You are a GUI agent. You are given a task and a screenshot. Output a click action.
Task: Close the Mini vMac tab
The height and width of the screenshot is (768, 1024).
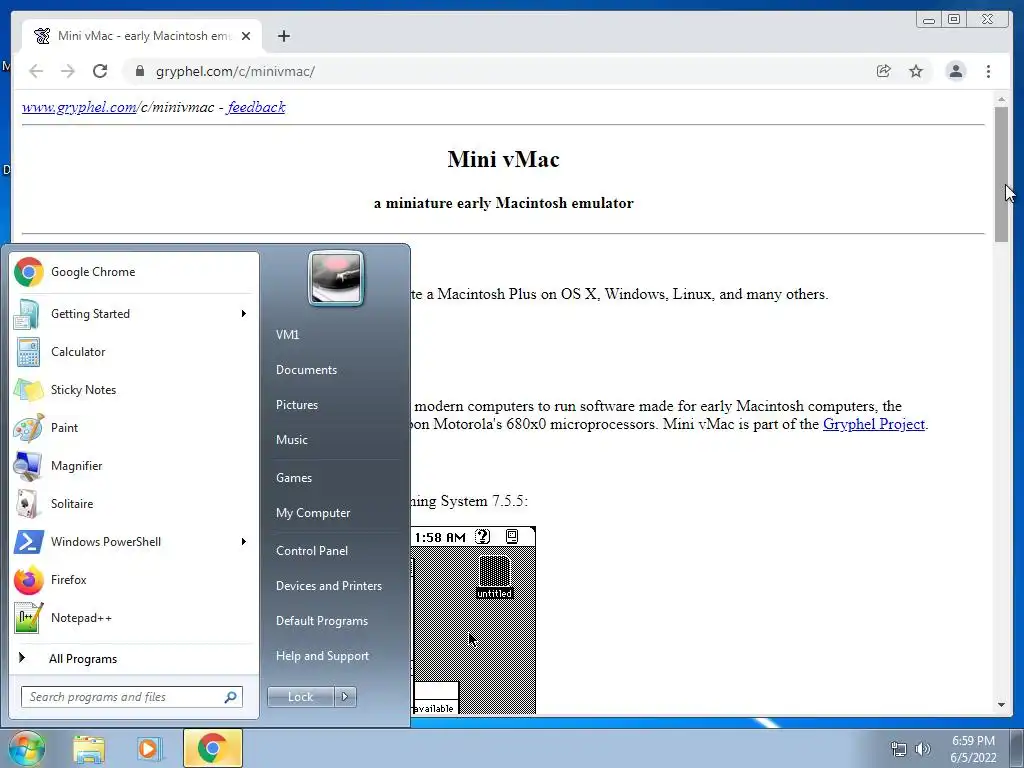(x=246, y=36)
